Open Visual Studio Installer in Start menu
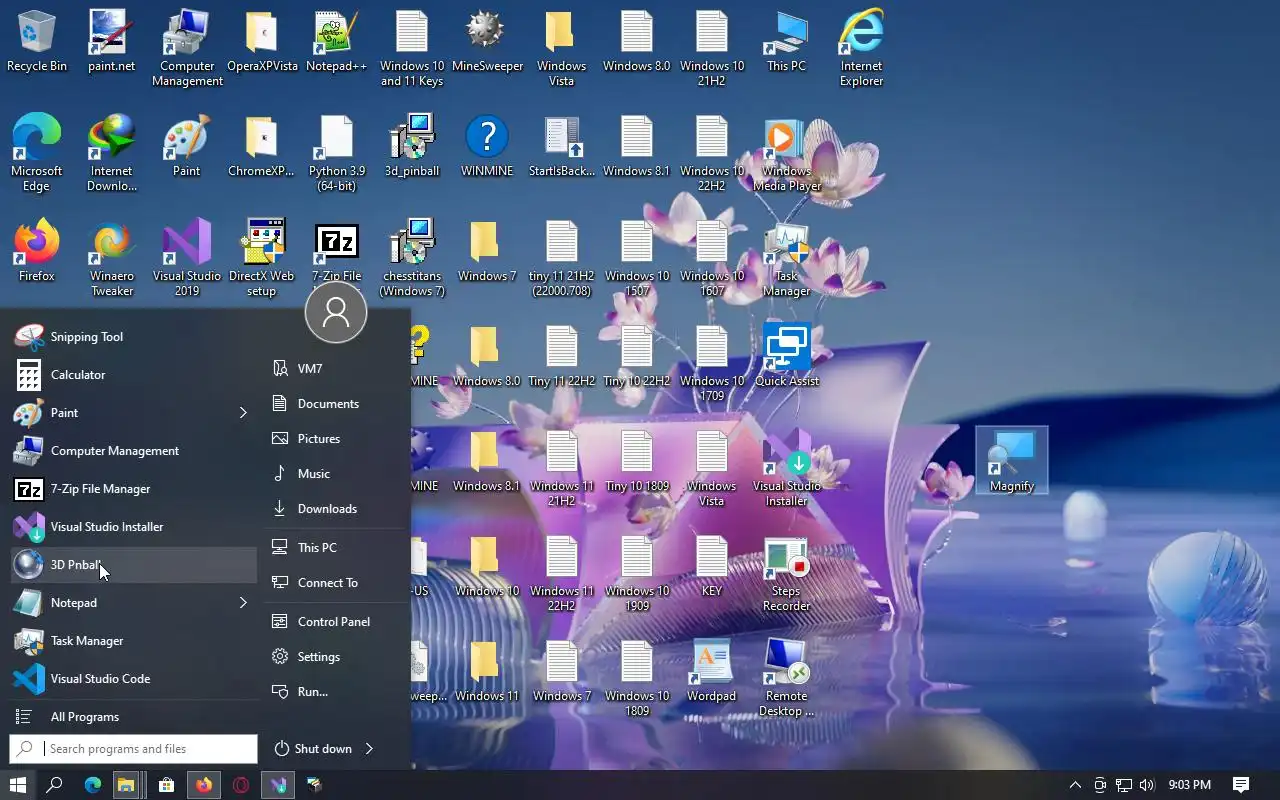 pyautogui.click(x=132, y=527)
